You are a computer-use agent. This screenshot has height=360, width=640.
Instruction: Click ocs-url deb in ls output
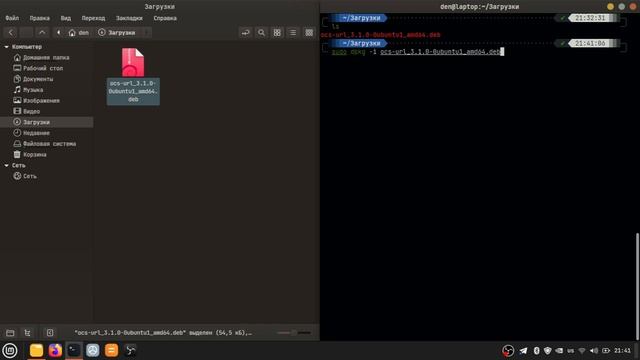[x=380, y=35]
